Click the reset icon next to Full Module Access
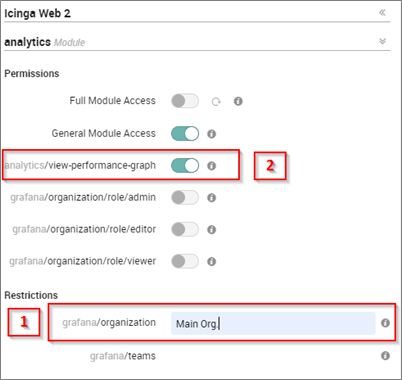 click(216, 101)
